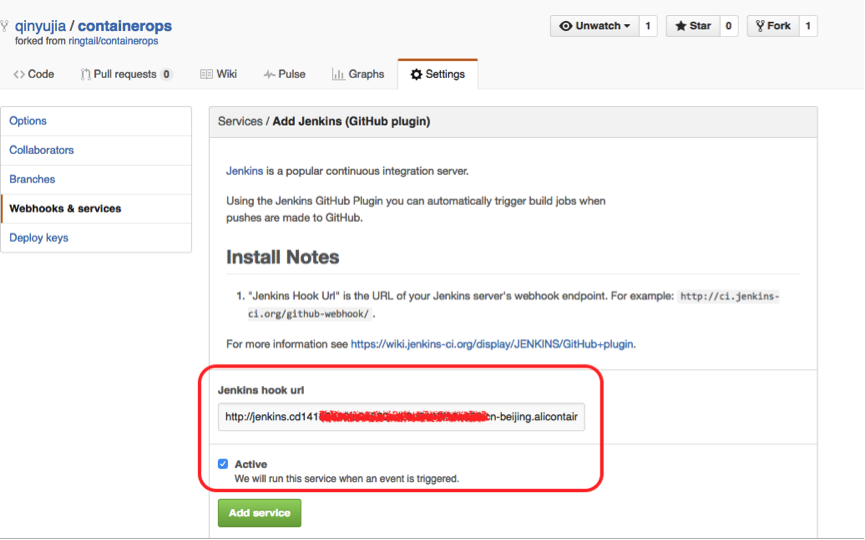The height and width of the screenshot is (540, 865).
Task: Open the Pulse tab
Action: [x=284, y=74]
